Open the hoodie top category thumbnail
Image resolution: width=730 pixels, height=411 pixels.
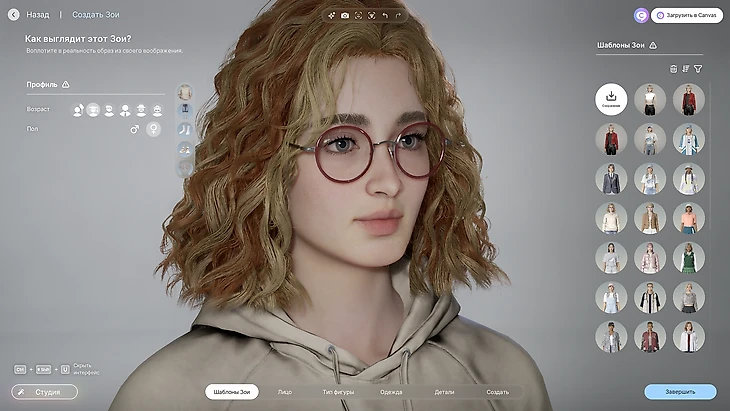pos(185,92)
